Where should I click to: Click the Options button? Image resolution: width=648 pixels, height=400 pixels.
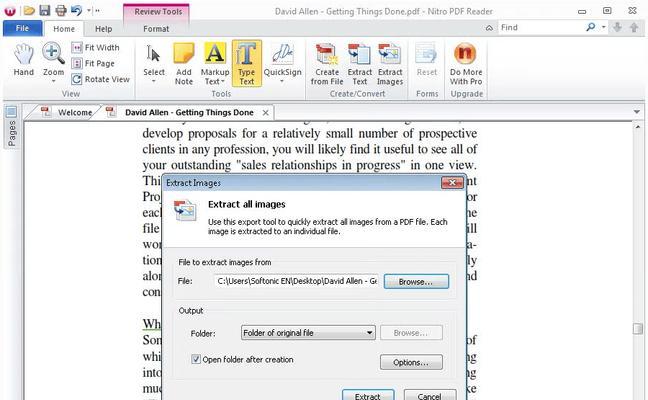pos(411,362)
